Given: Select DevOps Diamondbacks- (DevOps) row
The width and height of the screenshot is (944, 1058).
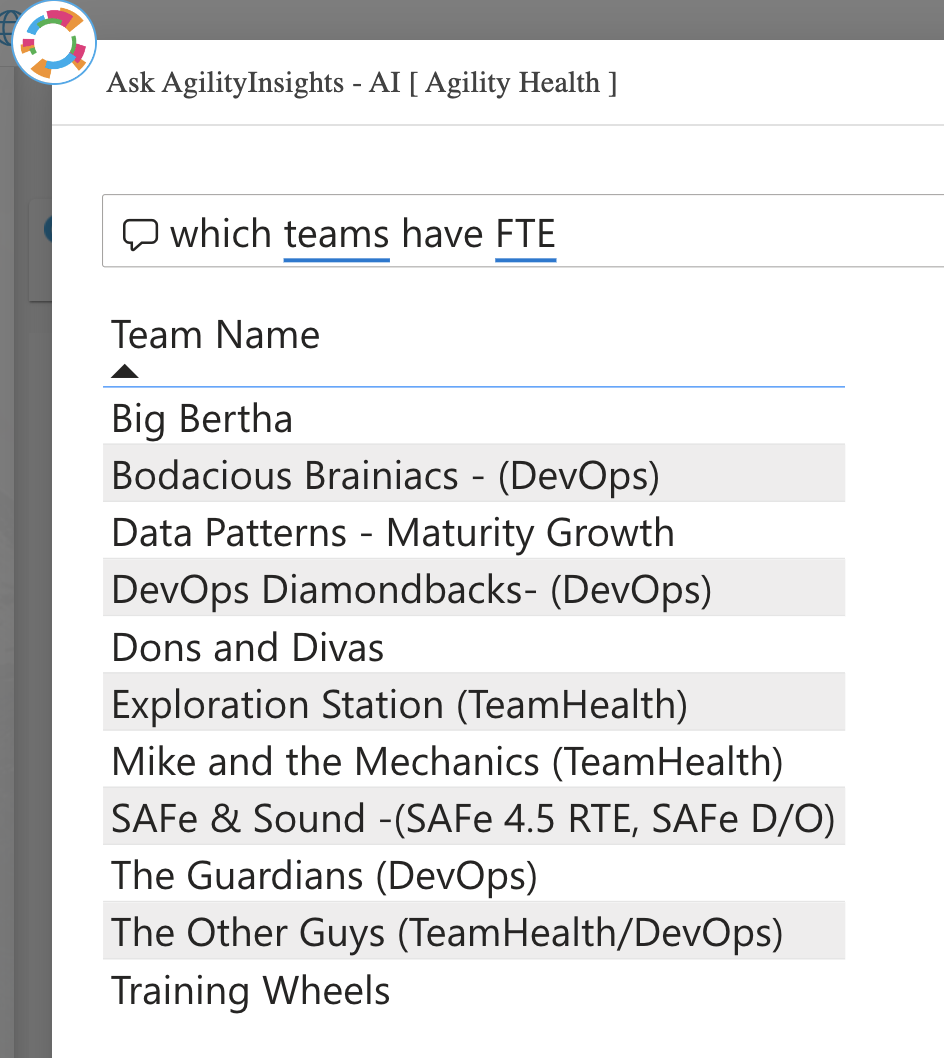Looking at the screenshot, I should pos(474,588).
